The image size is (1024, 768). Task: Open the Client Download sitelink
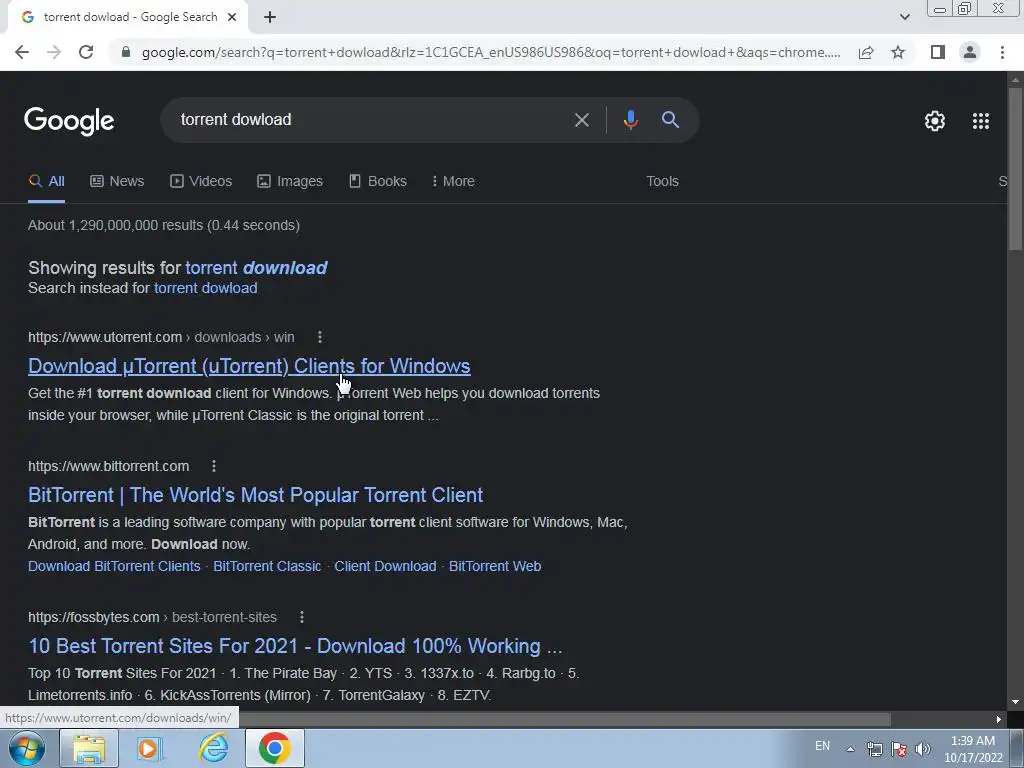385,566
